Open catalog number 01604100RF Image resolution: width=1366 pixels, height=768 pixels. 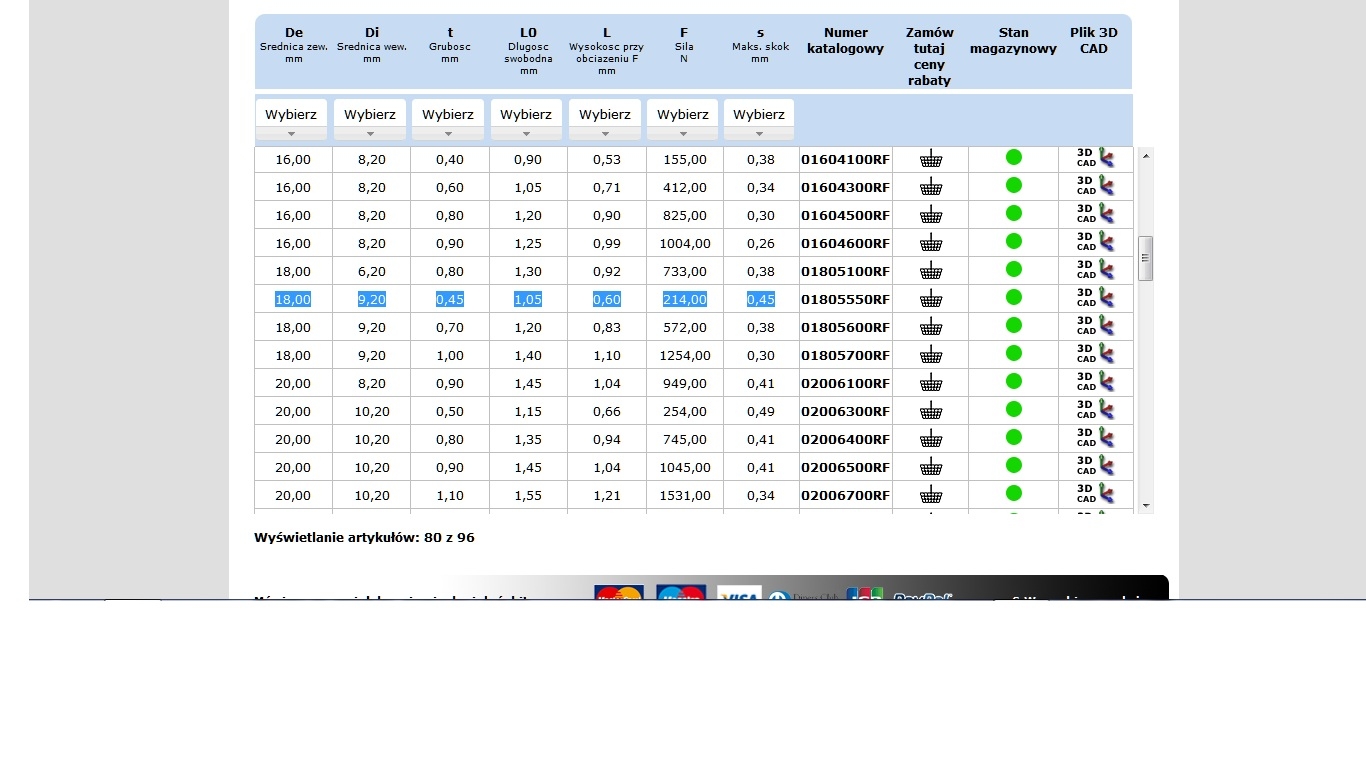(x=845, y=159)
